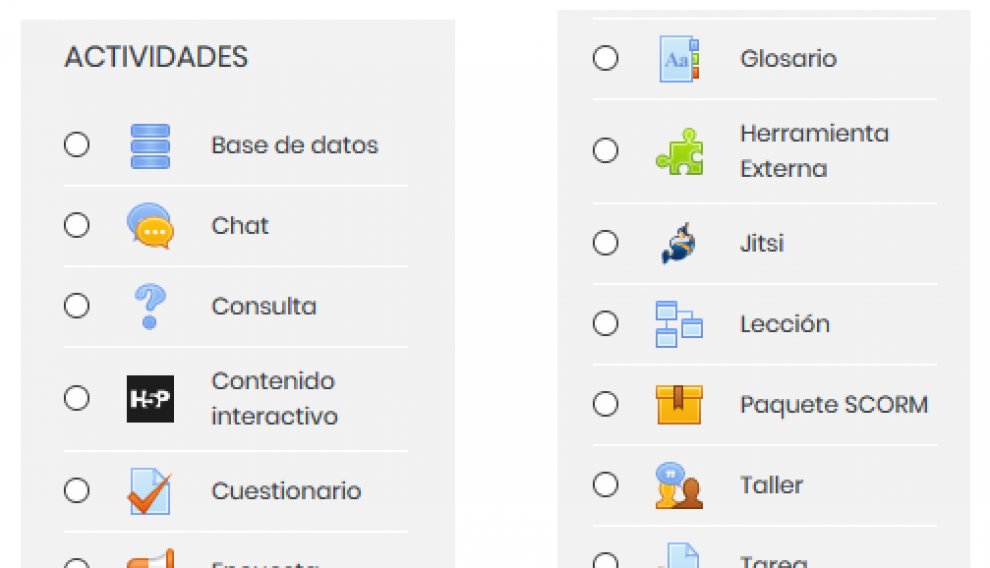The width and height of the screenshot is (990, 568).
Task: Click the Chat speech bubbles icon
Action: coord(150,226)
